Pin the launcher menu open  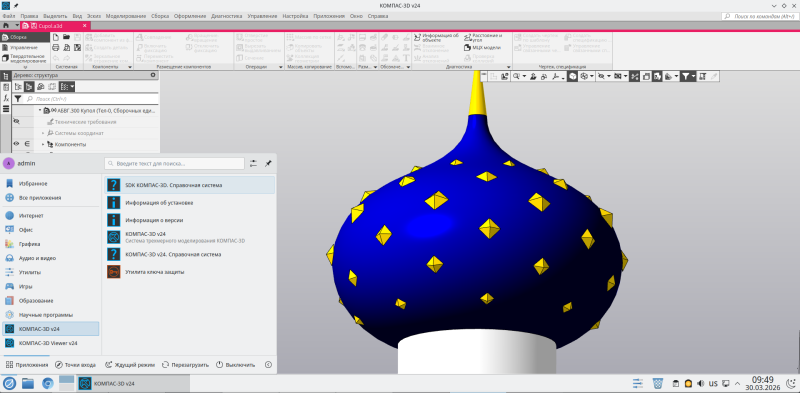[x=268, y=163]
